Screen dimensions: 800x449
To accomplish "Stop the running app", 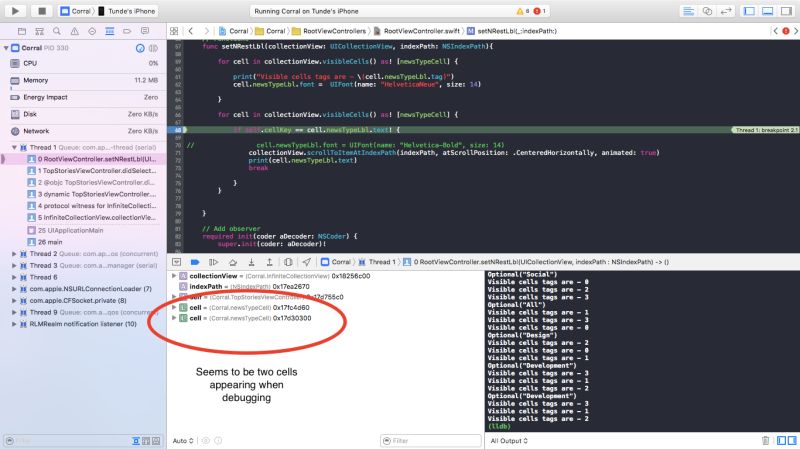I will (42, 11).
